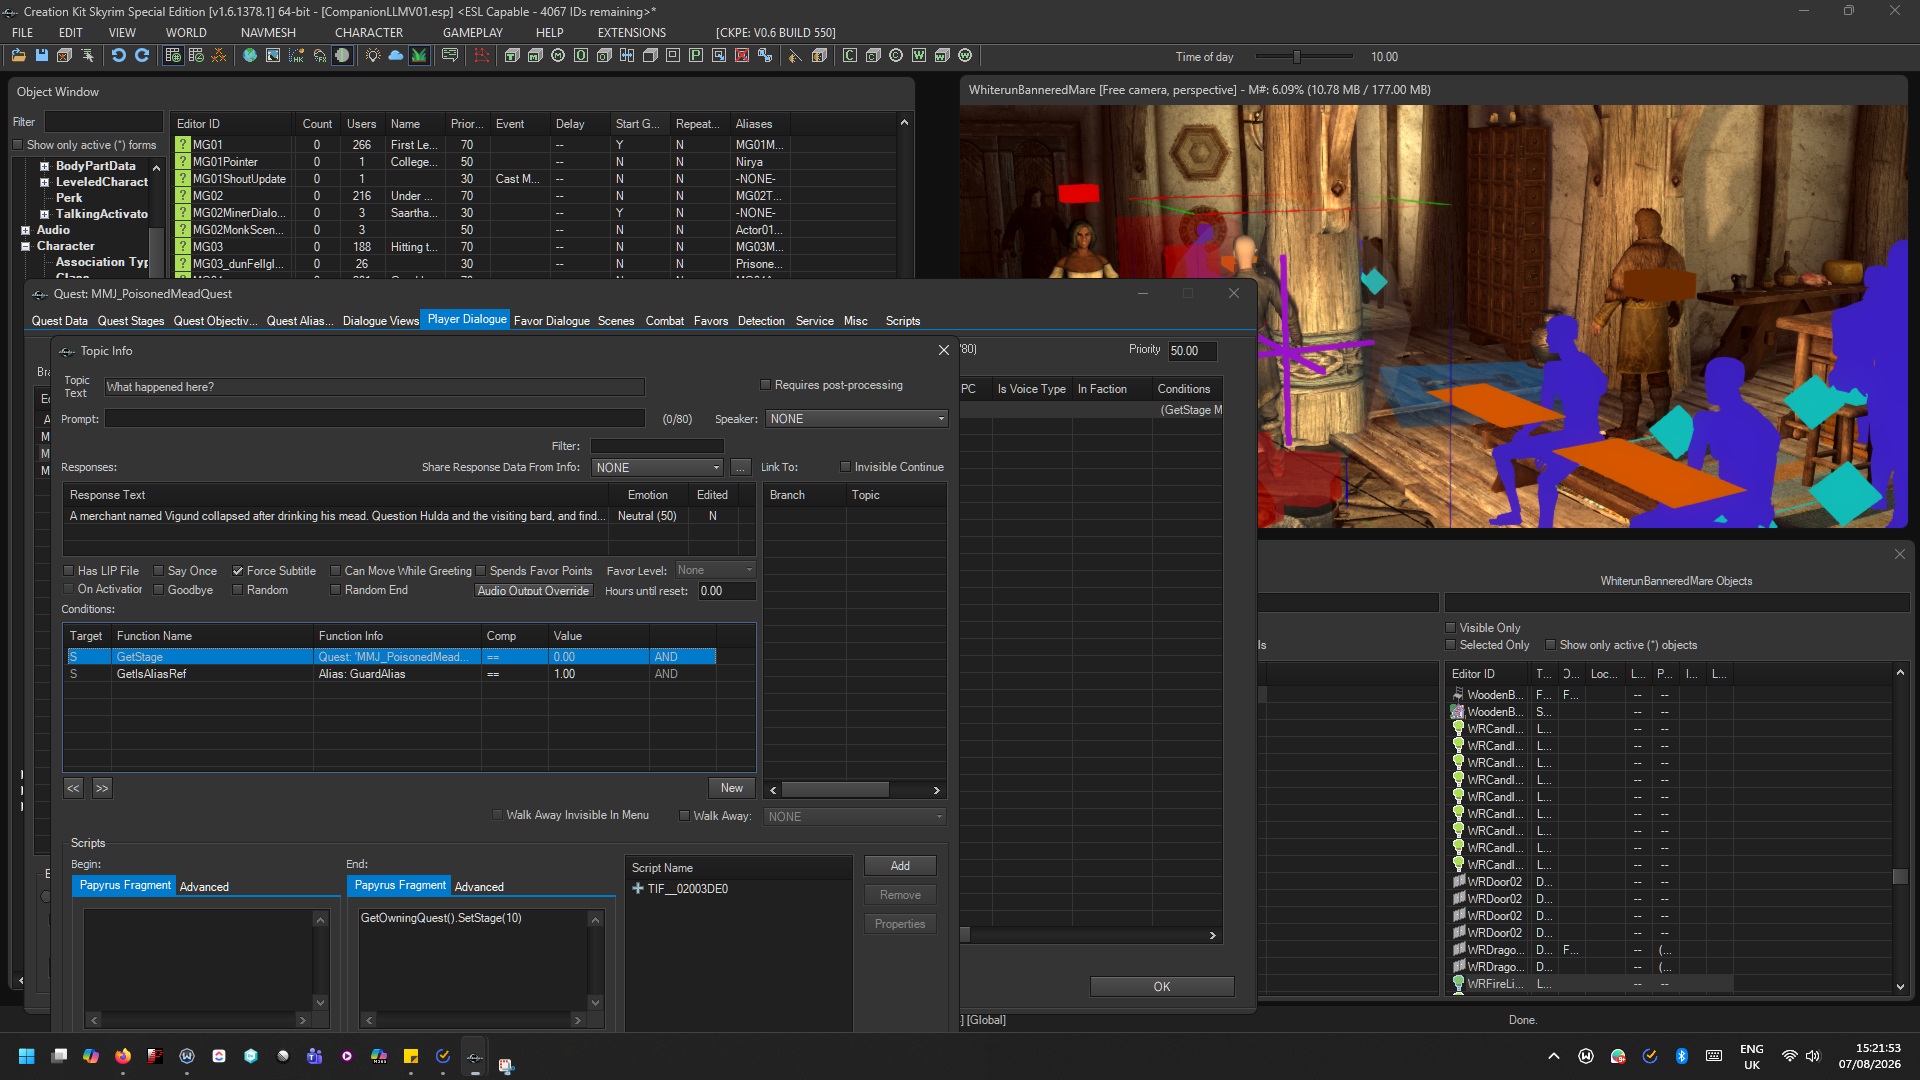The width and height of the screenshot is (1920, 1080).
Task: Toggle Say Once checkbox
Action: [x=158, y=571]
